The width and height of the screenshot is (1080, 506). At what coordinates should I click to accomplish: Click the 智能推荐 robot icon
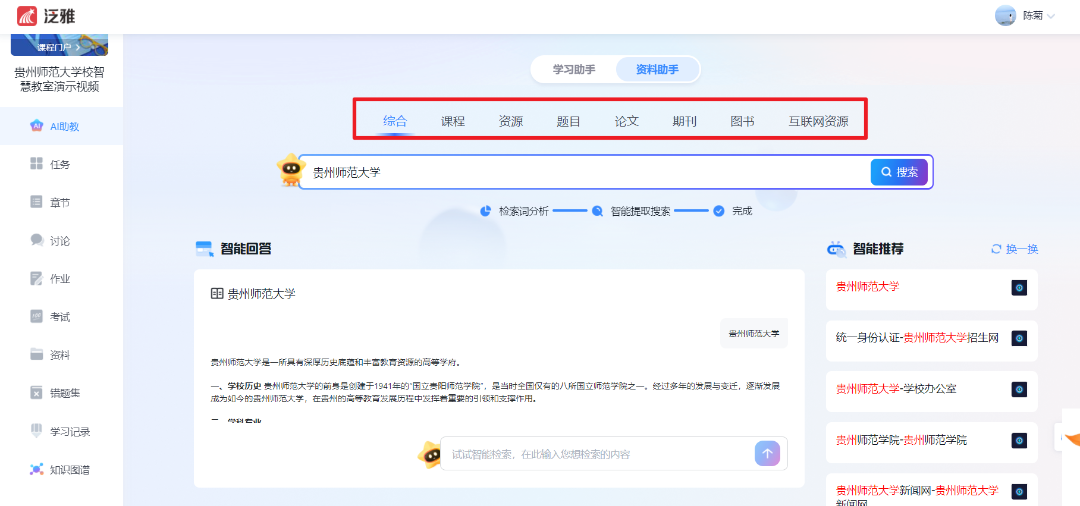click(x=837, y=249)
